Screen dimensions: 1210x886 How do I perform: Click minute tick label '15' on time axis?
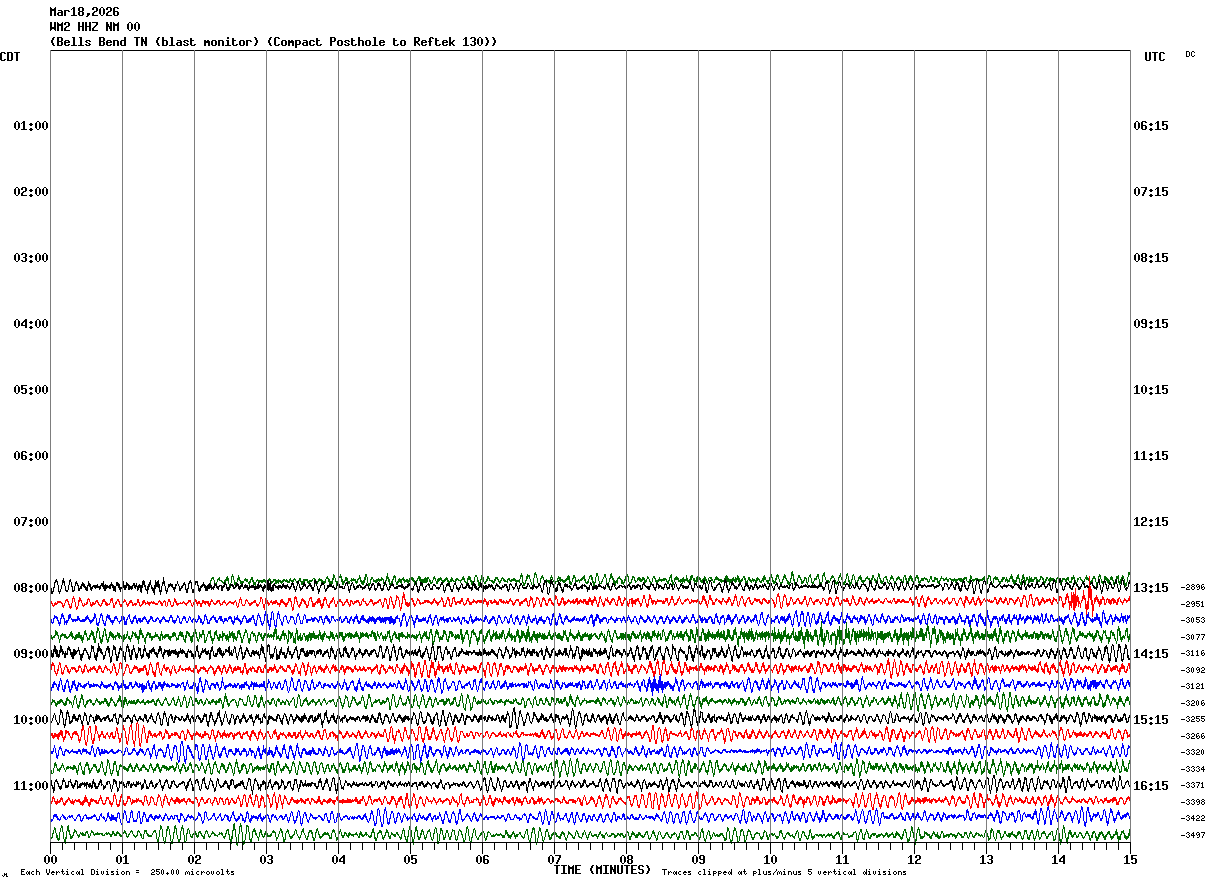(1130, 860)
